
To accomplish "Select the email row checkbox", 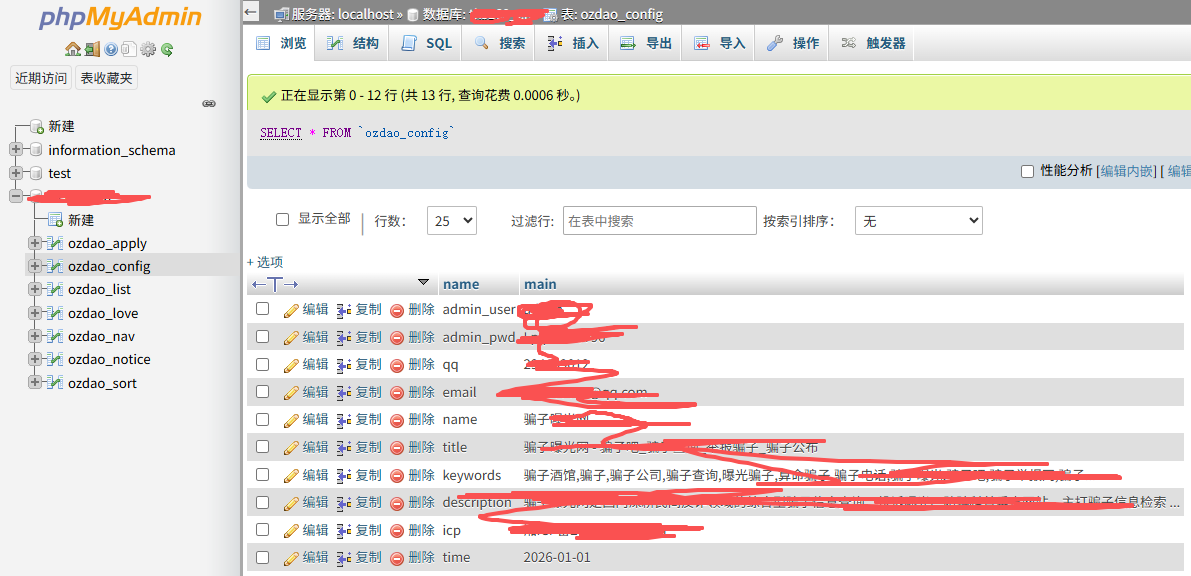I will point(262,391).
